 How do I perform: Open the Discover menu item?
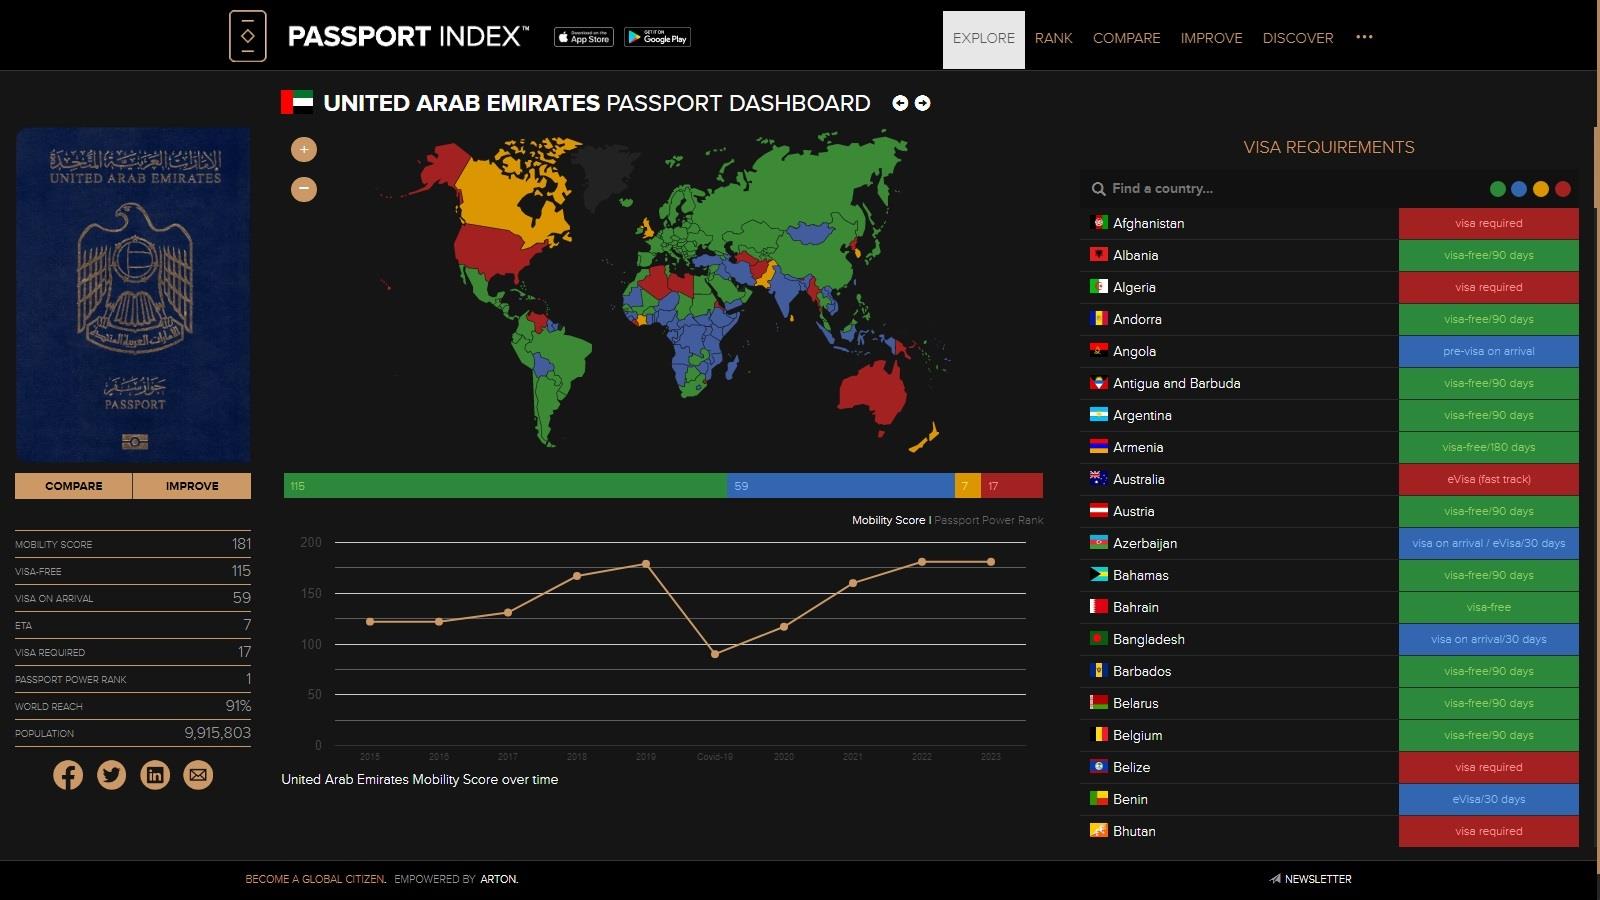pos(1298,38)
